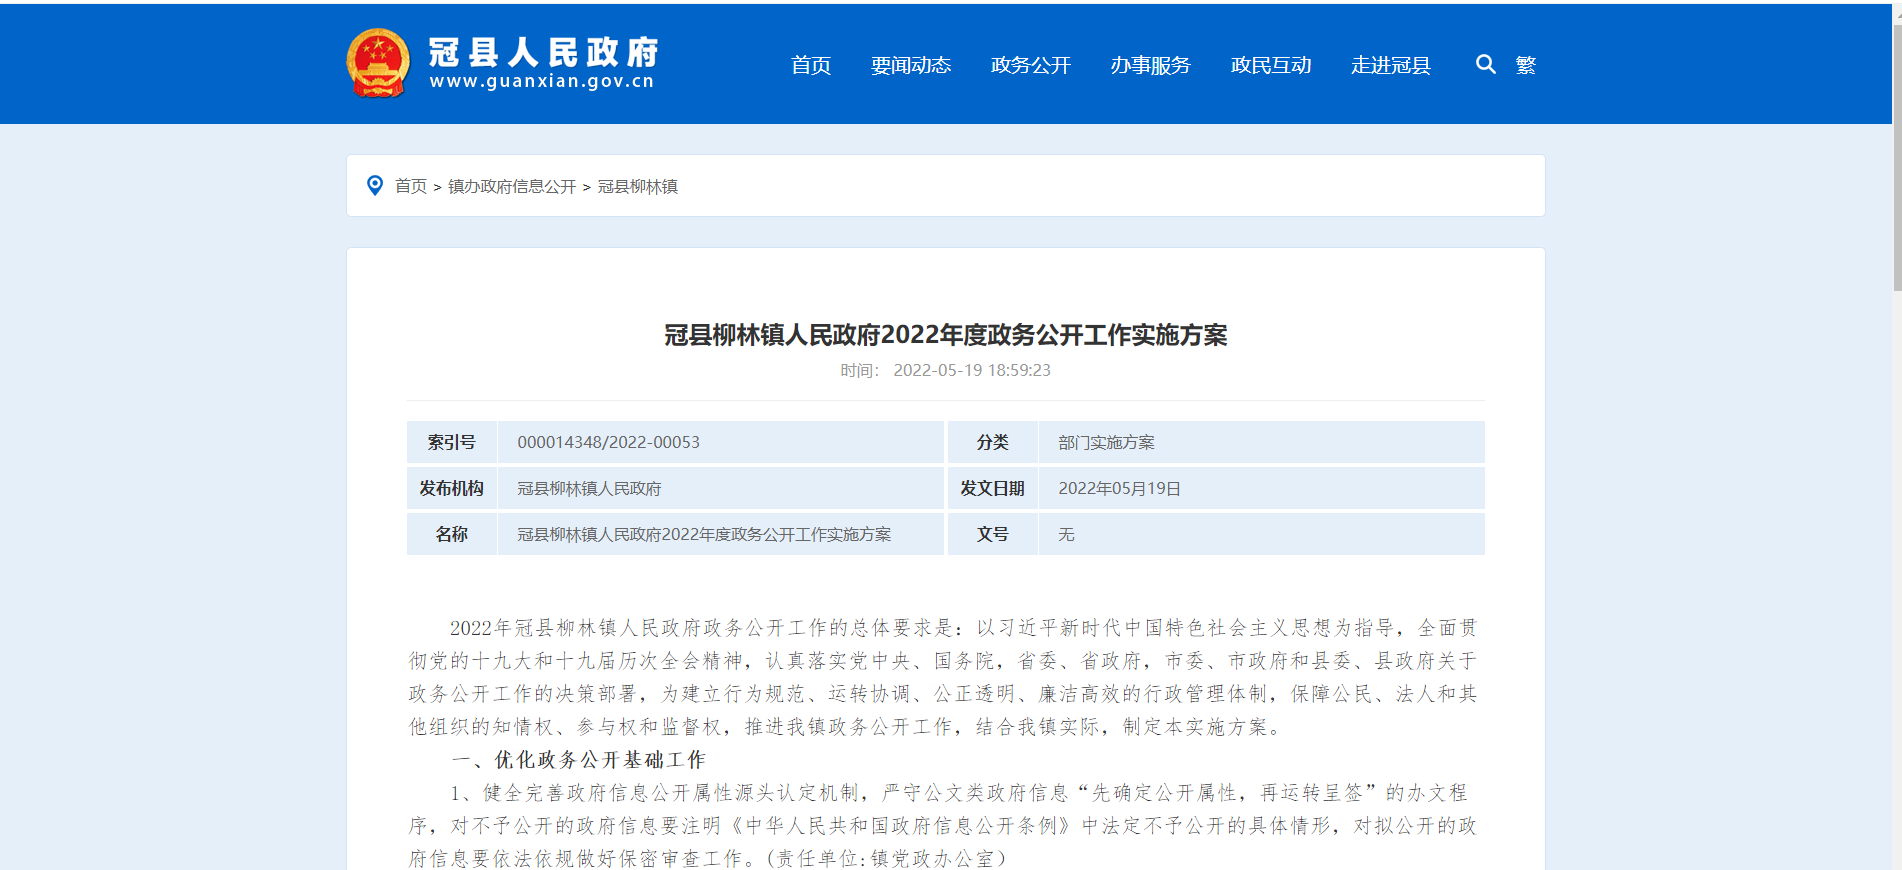The width and height of the screenshot is (1902, 870).
Task: Click the 冠县人民政府 site title
Action: click(544, 52)
